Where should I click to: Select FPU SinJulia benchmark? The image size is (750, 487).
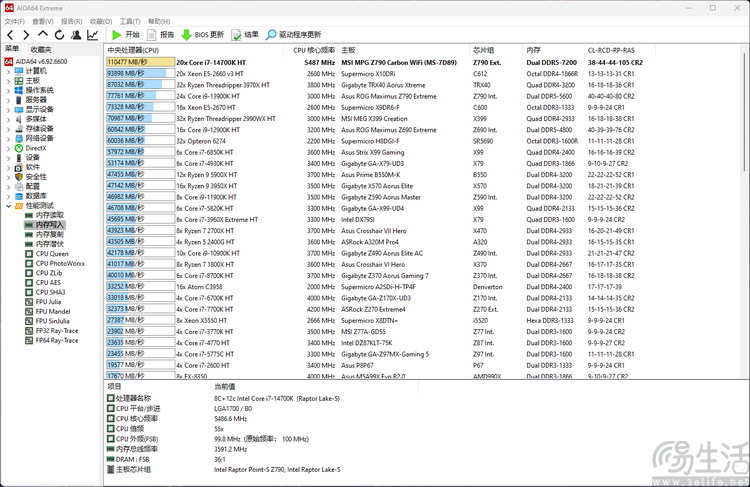(x=53, y=321)
